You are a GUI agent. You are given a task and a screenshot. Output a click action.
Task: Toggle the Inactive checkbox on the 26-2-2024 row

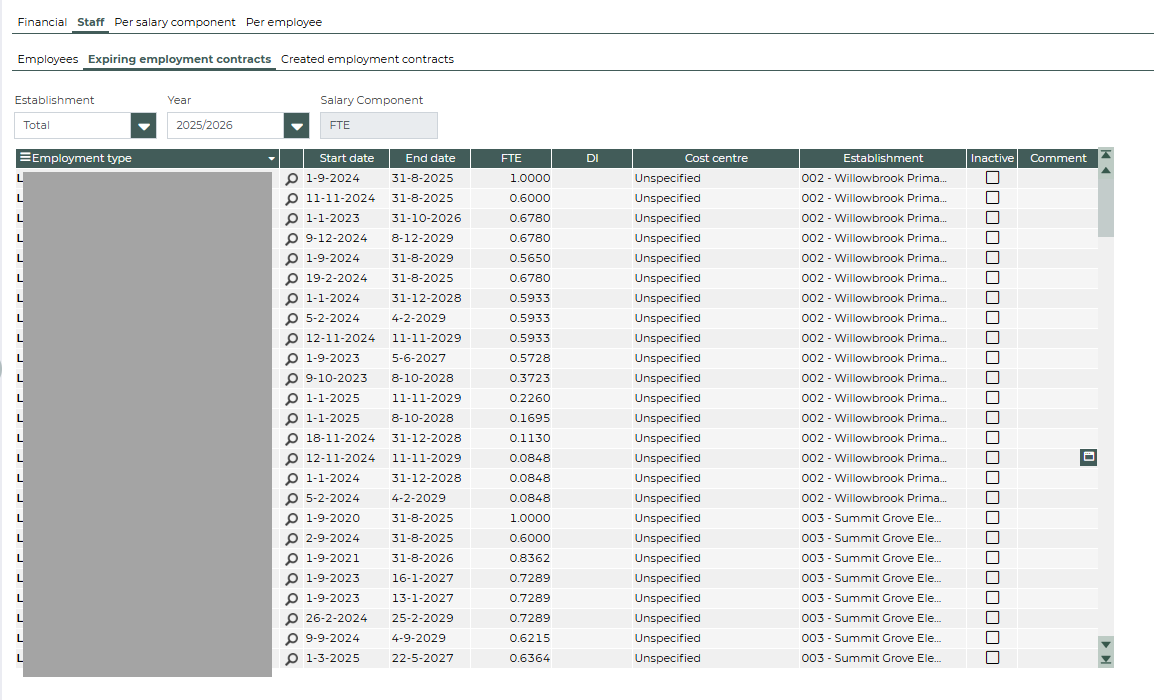point(992,618)
